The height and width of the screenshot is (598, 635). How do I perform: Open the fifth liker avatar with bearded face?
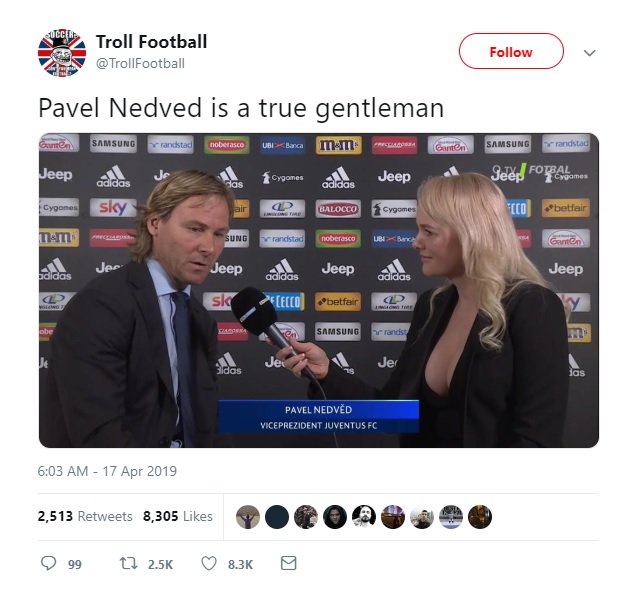point(364,517)
